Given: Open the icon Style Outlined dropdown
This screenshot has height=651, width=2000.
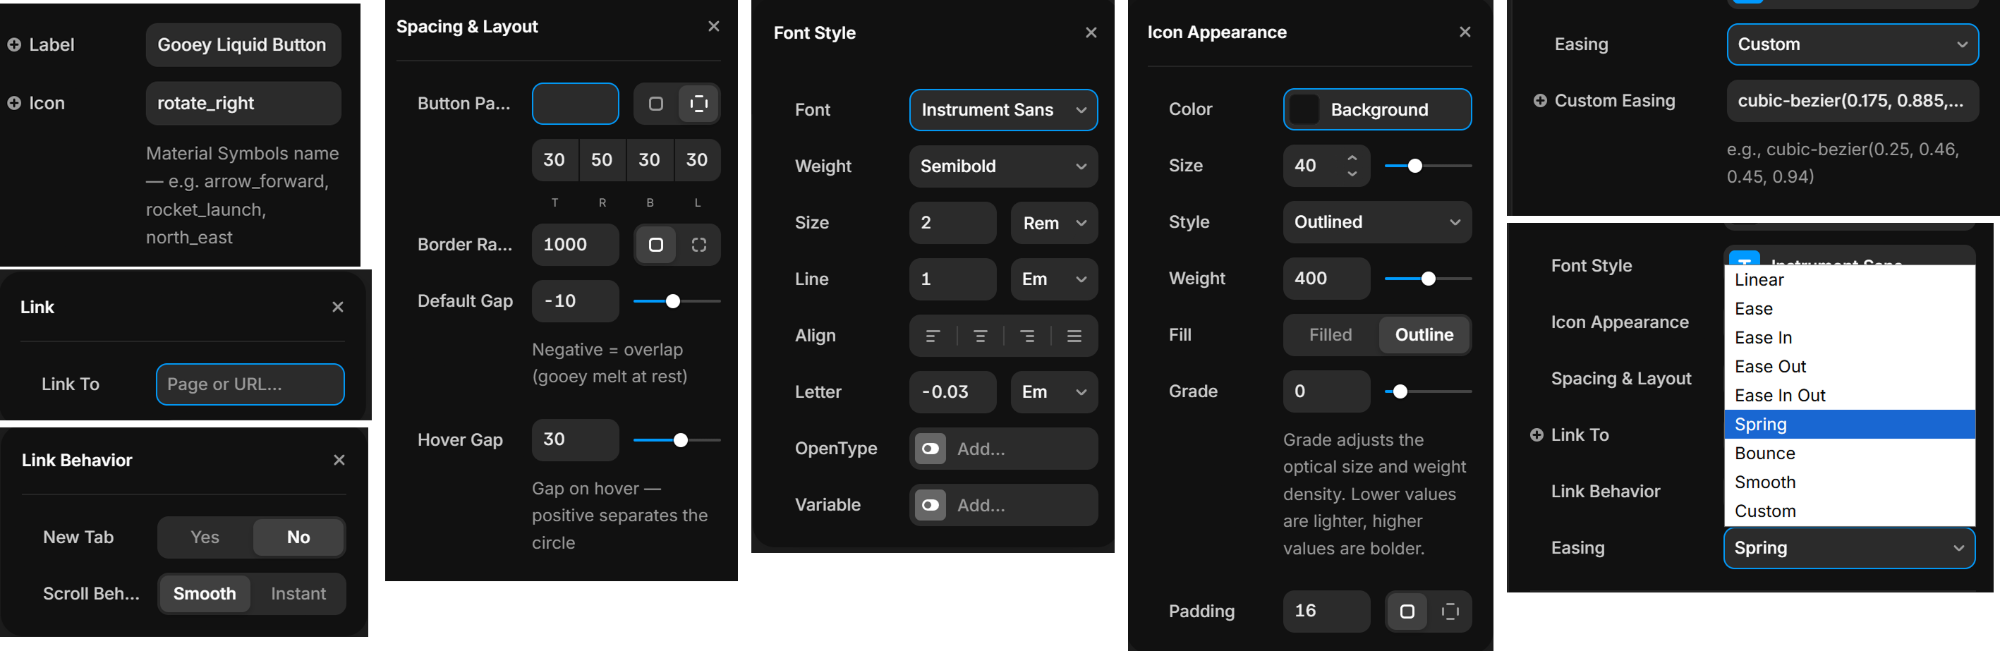Looking at the screenshot, I should click(1376, 222).
